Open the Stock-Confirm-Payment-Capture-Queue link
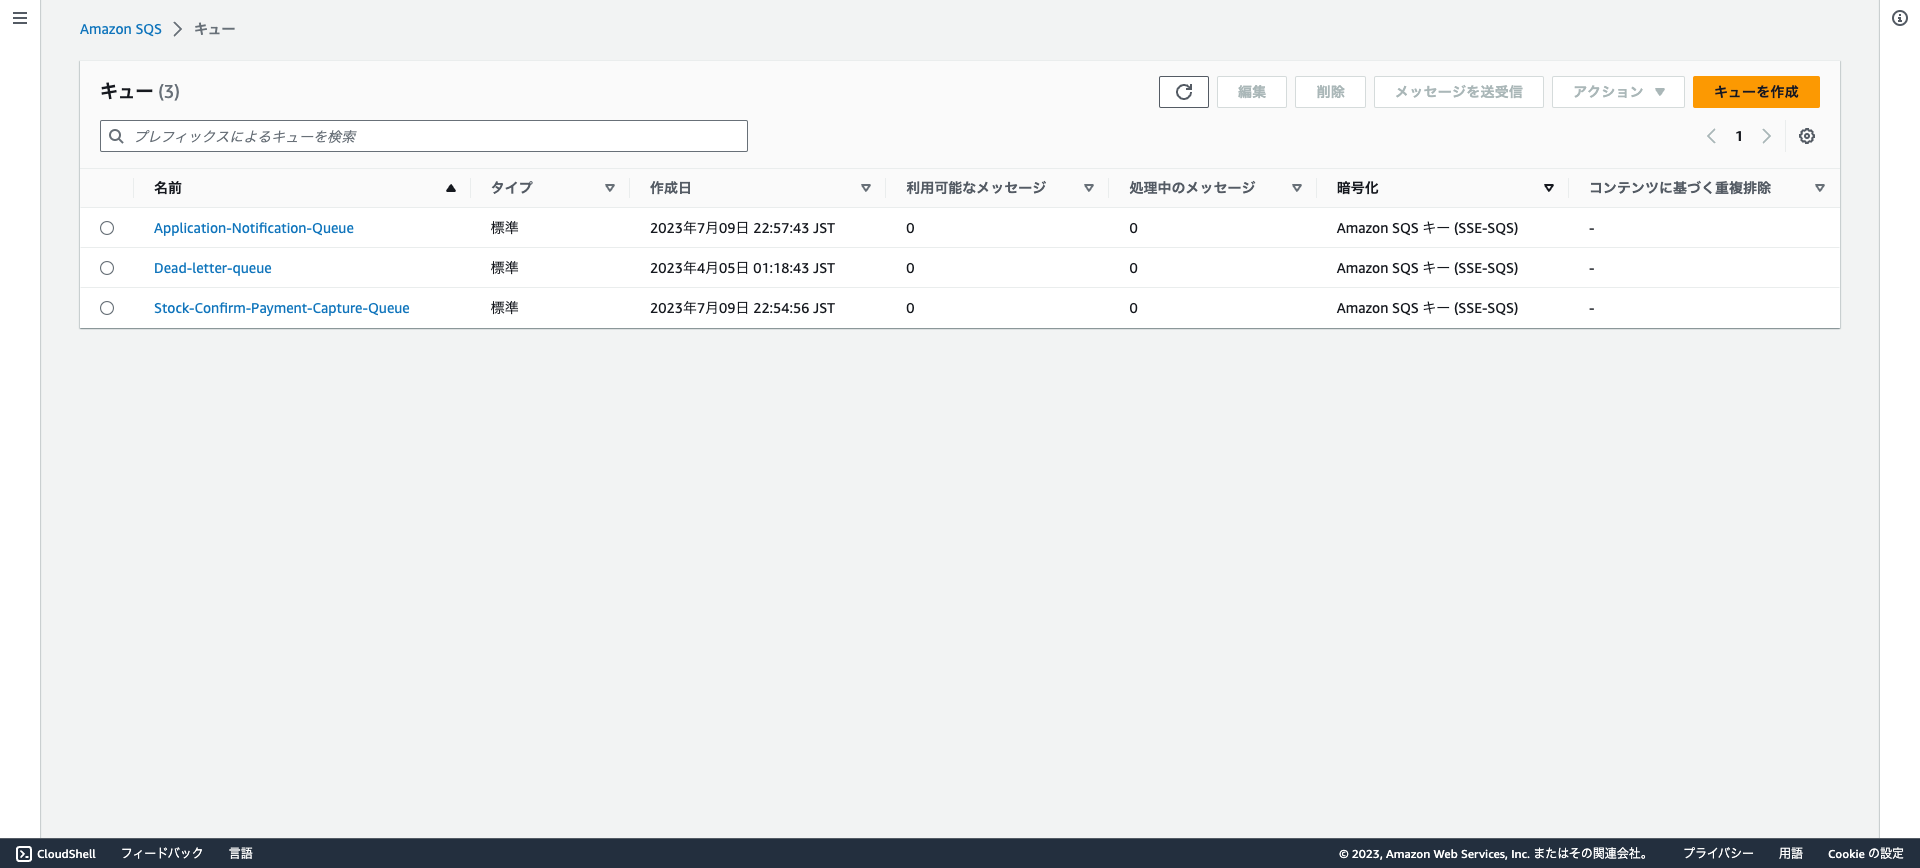The image size is (1920, 868). click(282, 308)
